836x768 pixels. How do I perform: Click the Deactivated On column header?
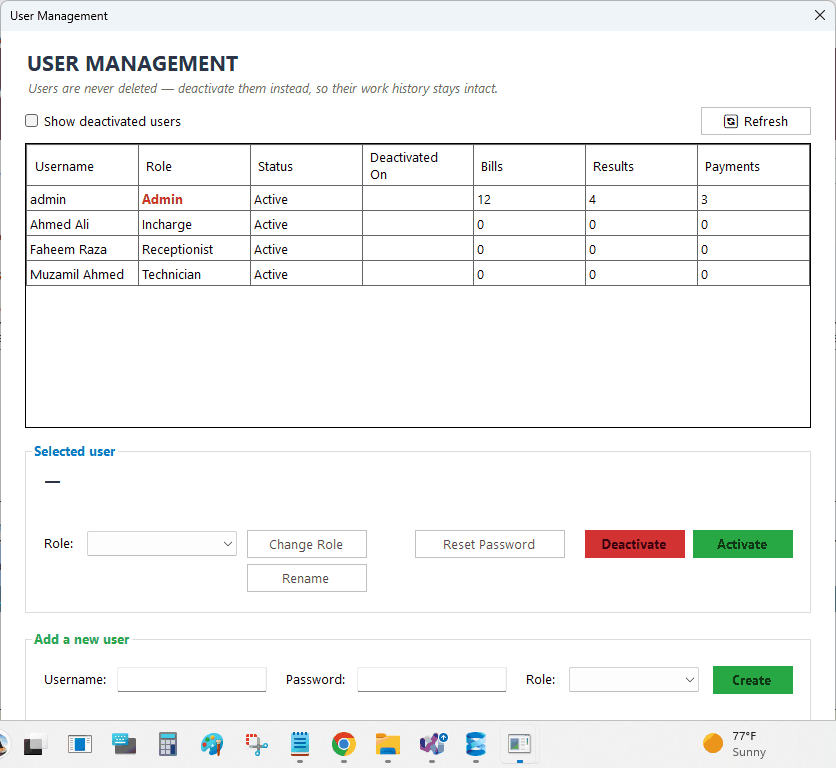418,166
